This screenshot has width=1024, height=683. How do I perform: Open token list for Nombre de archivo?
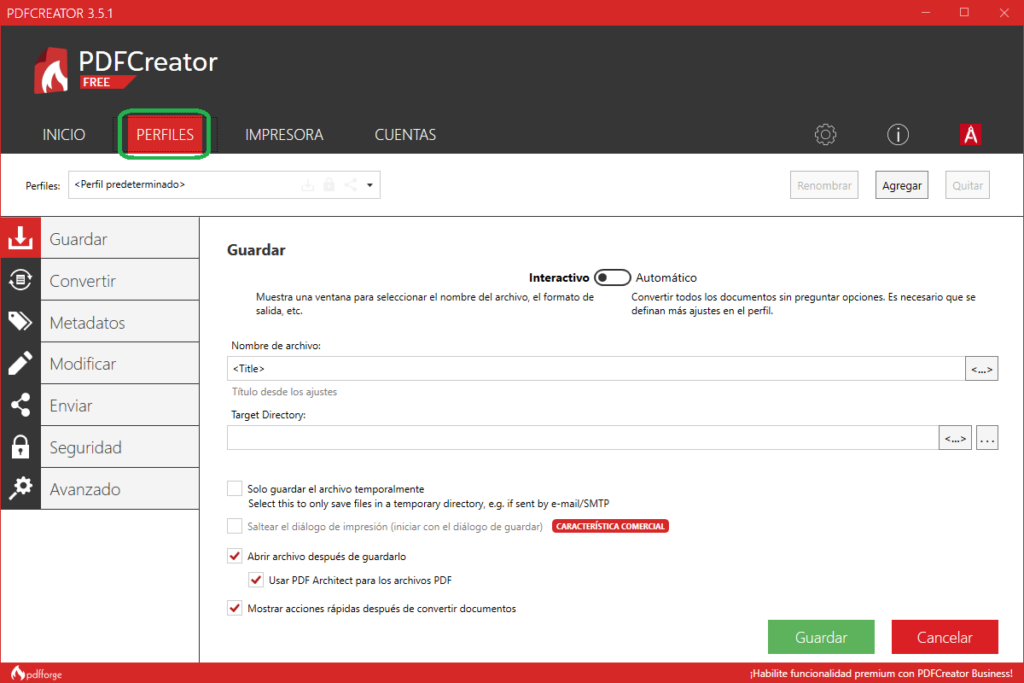[981, 369]
